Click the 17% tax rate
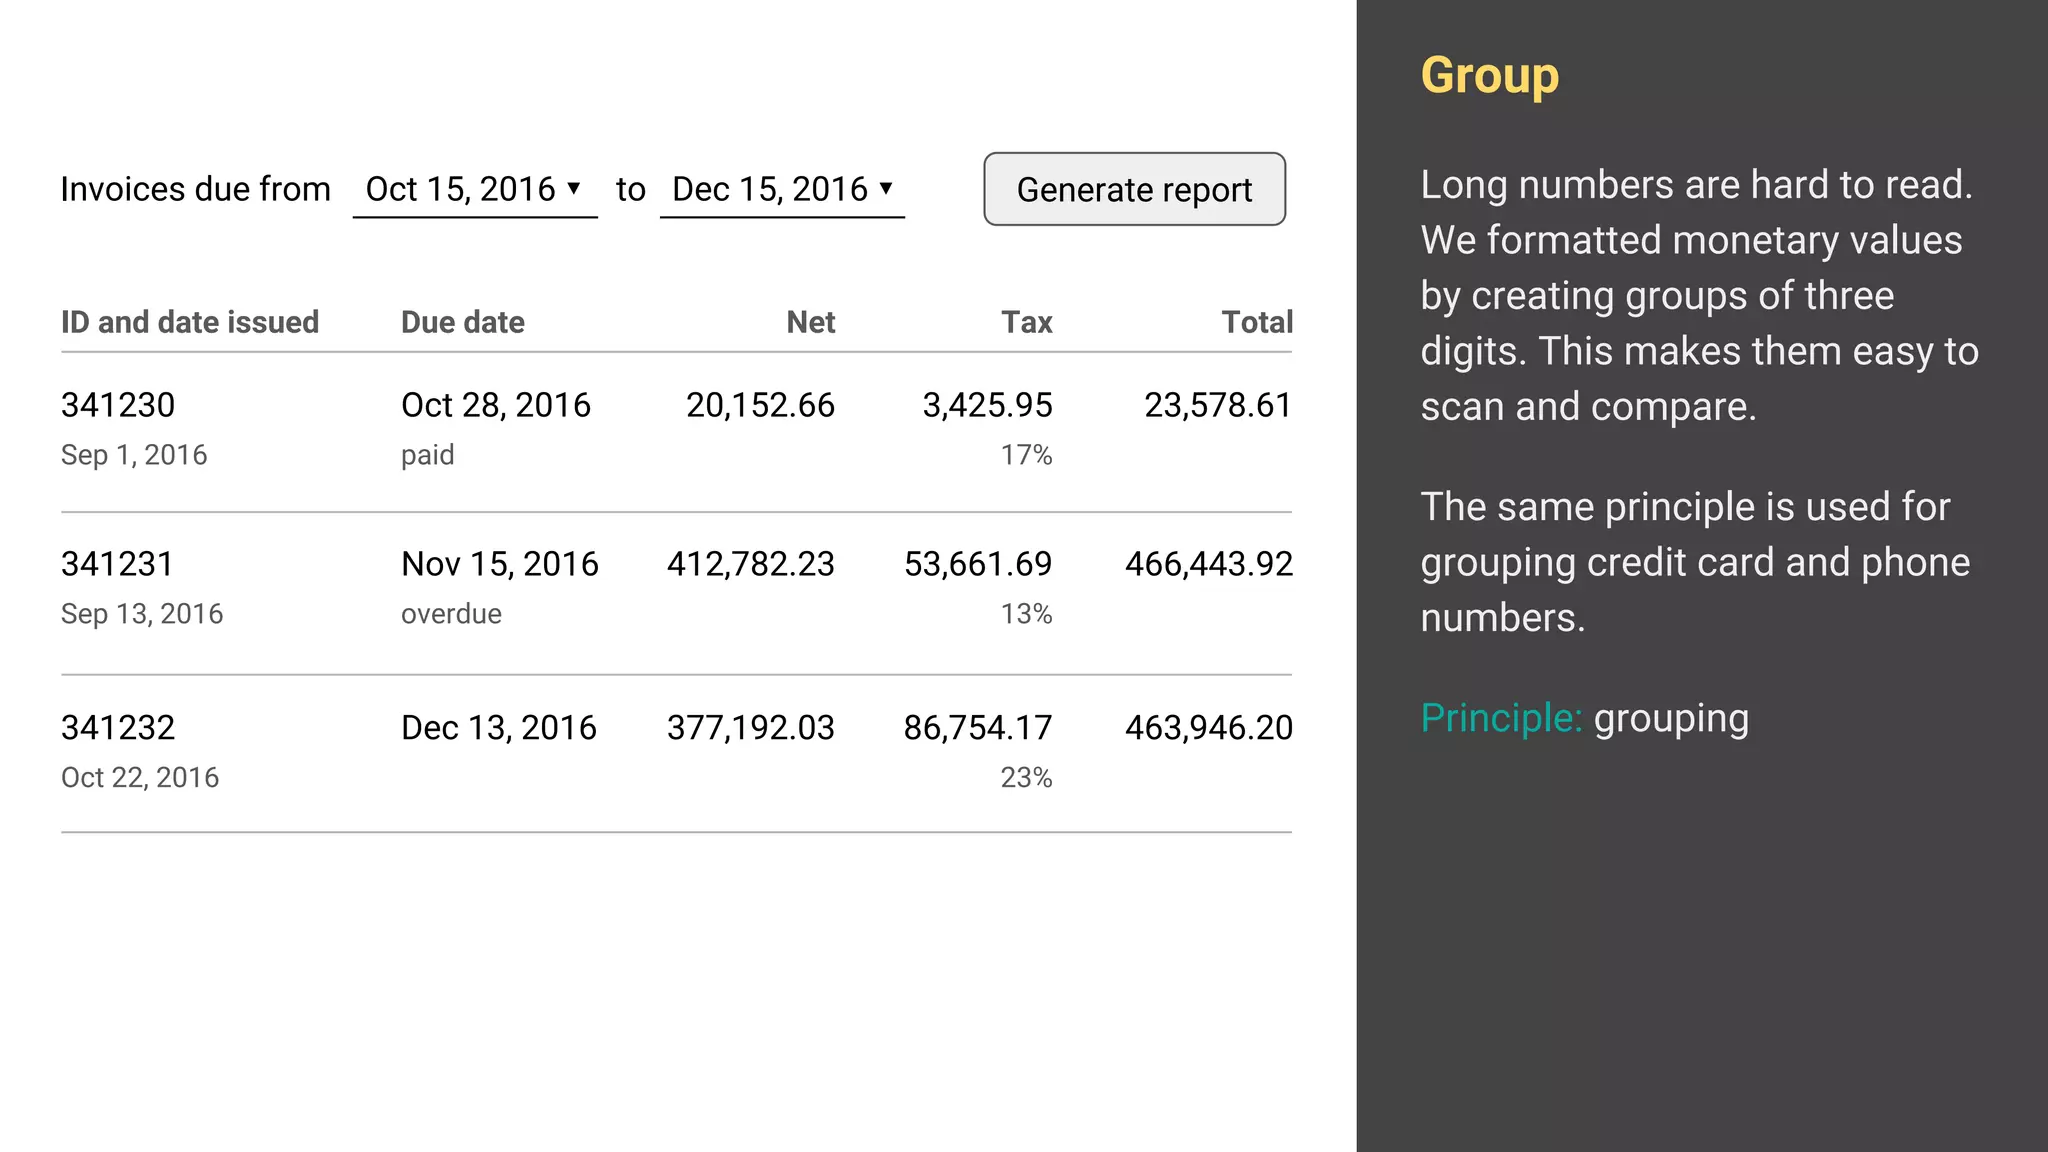The image size is (2048, 1152). point(1027,455)
